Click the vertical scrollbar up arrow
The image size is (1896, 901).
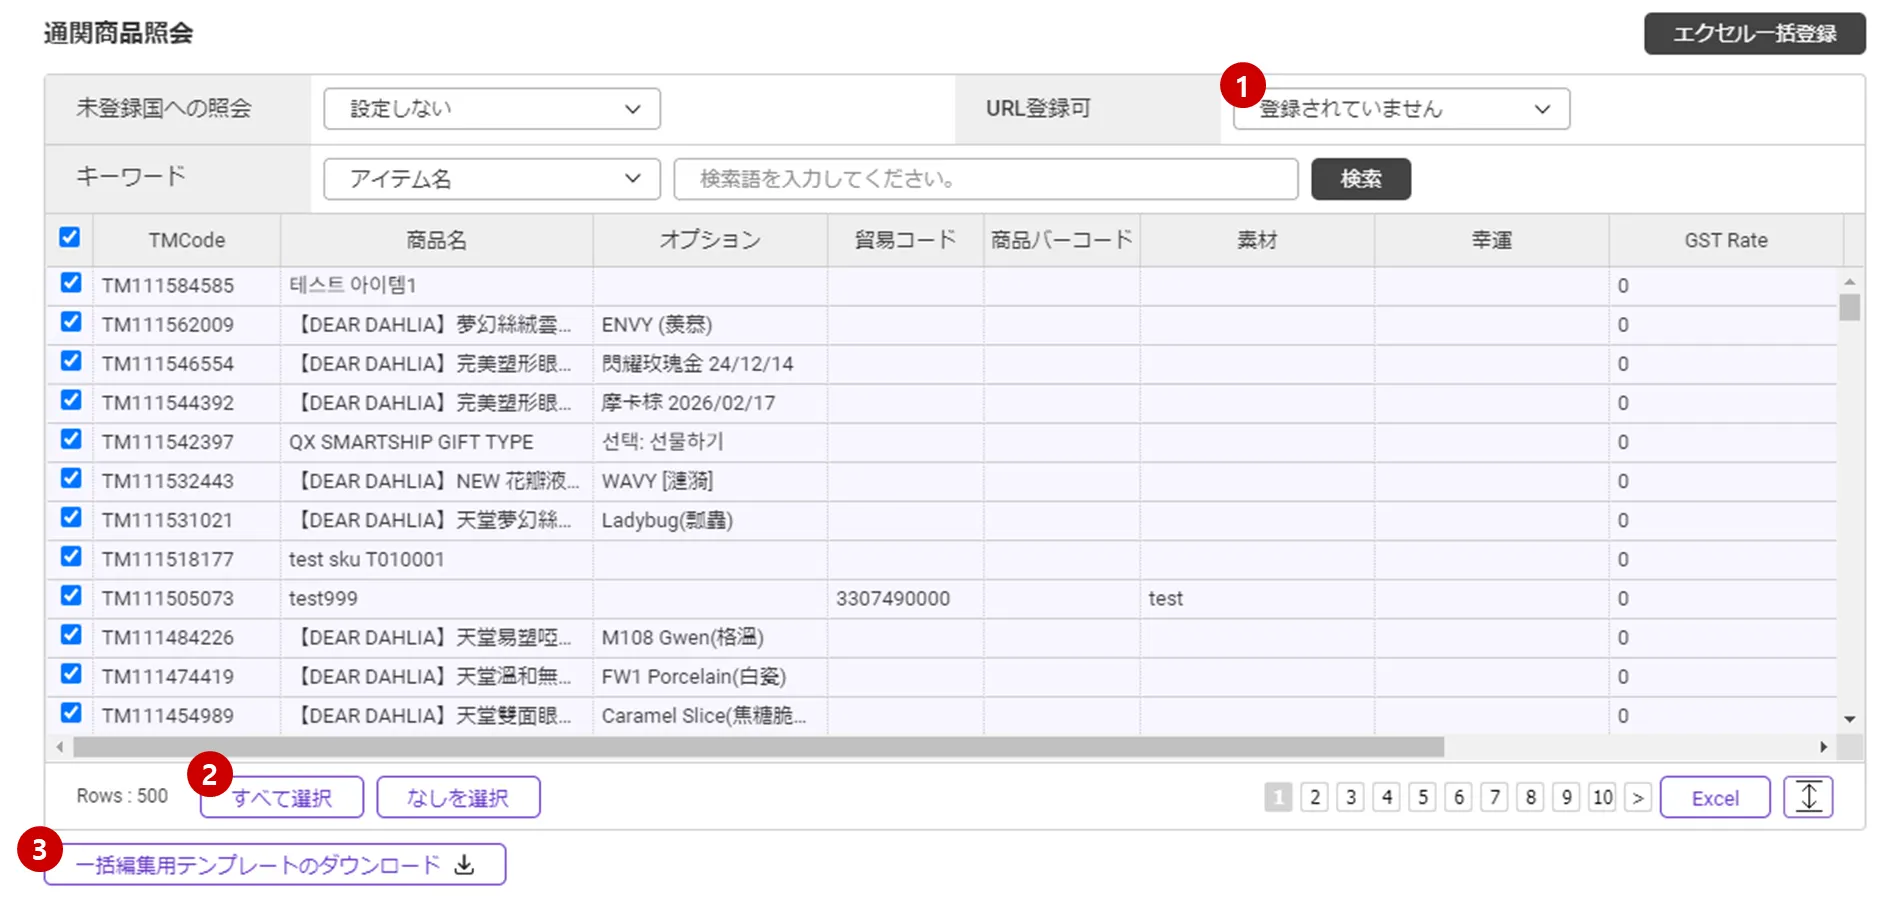click(1850, 282)
